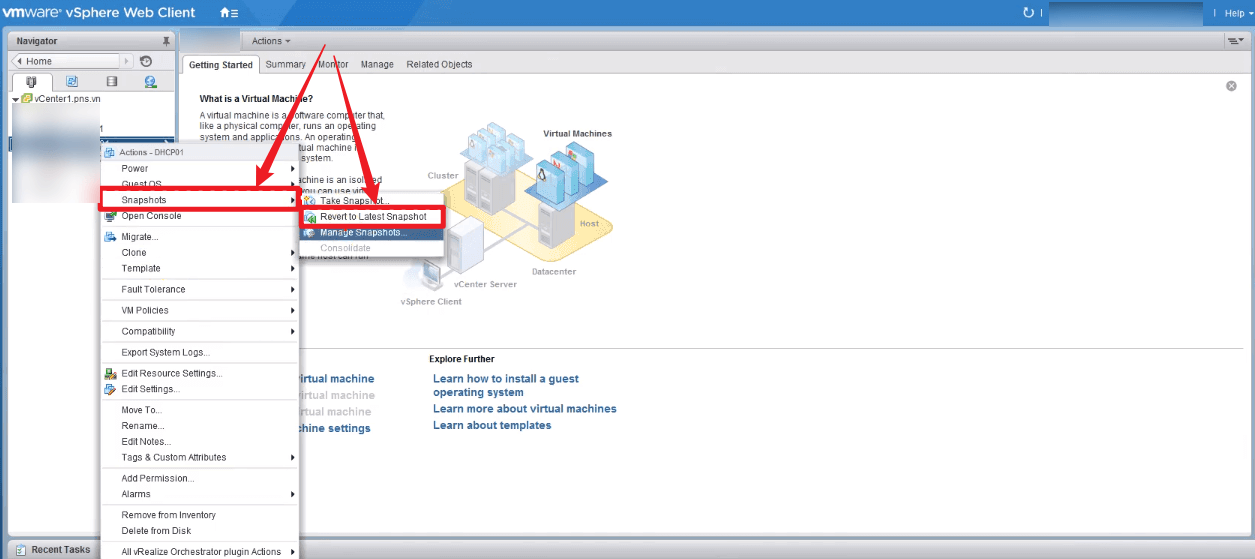Image resolution: width=1255 pixels, height=559 pixels.
Task: Open the Actions dropdown above tabs
Action: (271, 41)
